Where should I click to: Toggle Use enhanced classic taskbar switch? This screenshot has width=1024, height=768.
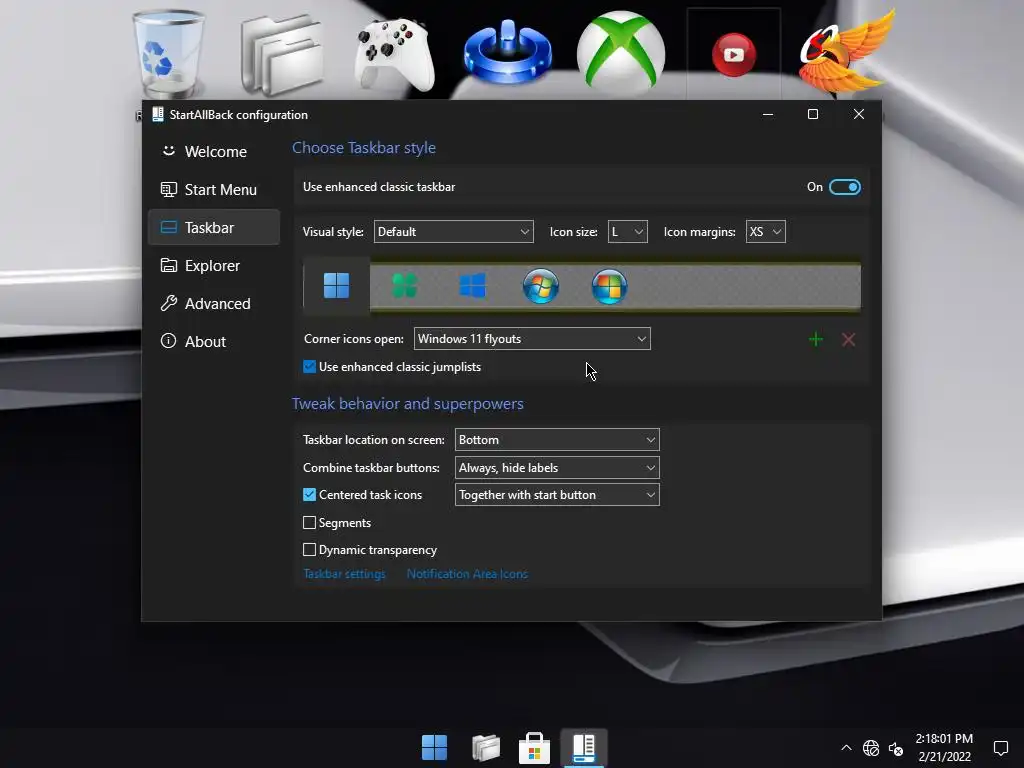[844, 187]
